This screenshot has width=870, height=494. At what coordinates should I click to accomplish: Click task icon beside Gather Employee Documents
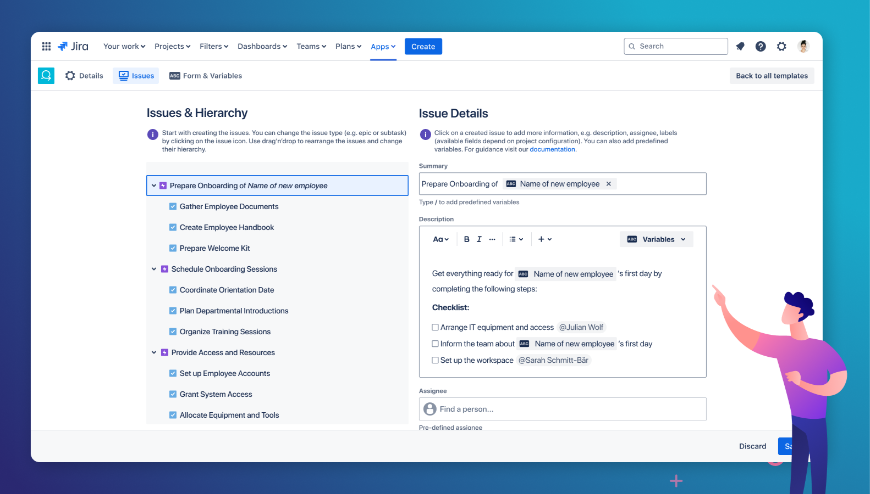(x=173, y=206)
